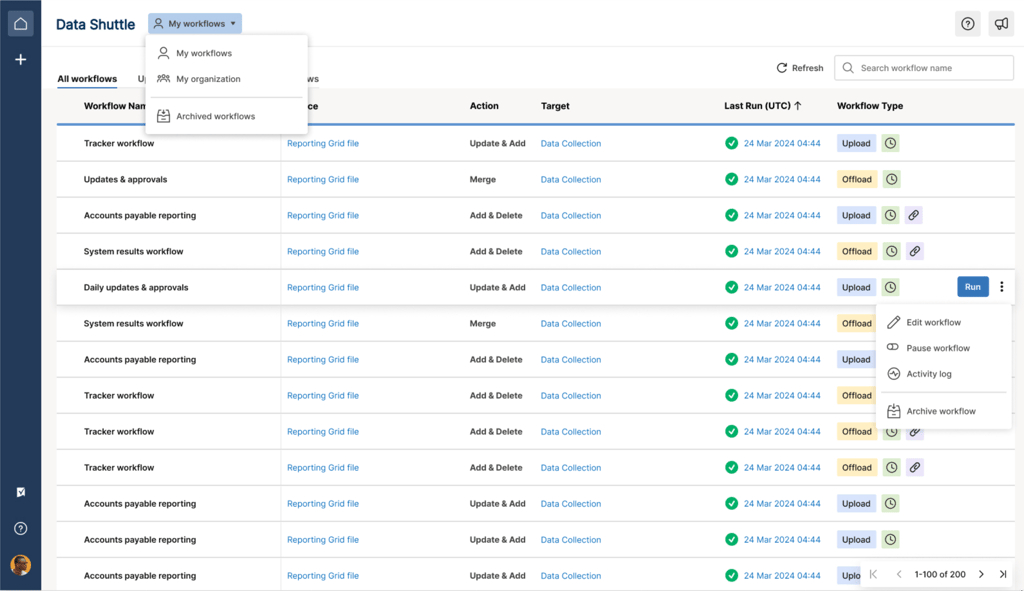Screen dimensions: 1024x591
Task: Click the green success checkmark on Updates & approvals
Action: click(731, 179)
